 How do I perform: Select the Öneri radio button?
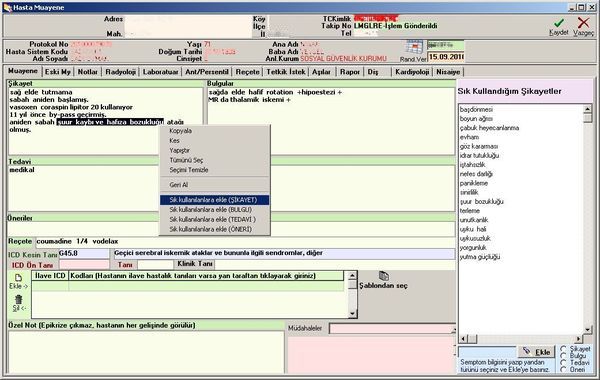point(563,369)
